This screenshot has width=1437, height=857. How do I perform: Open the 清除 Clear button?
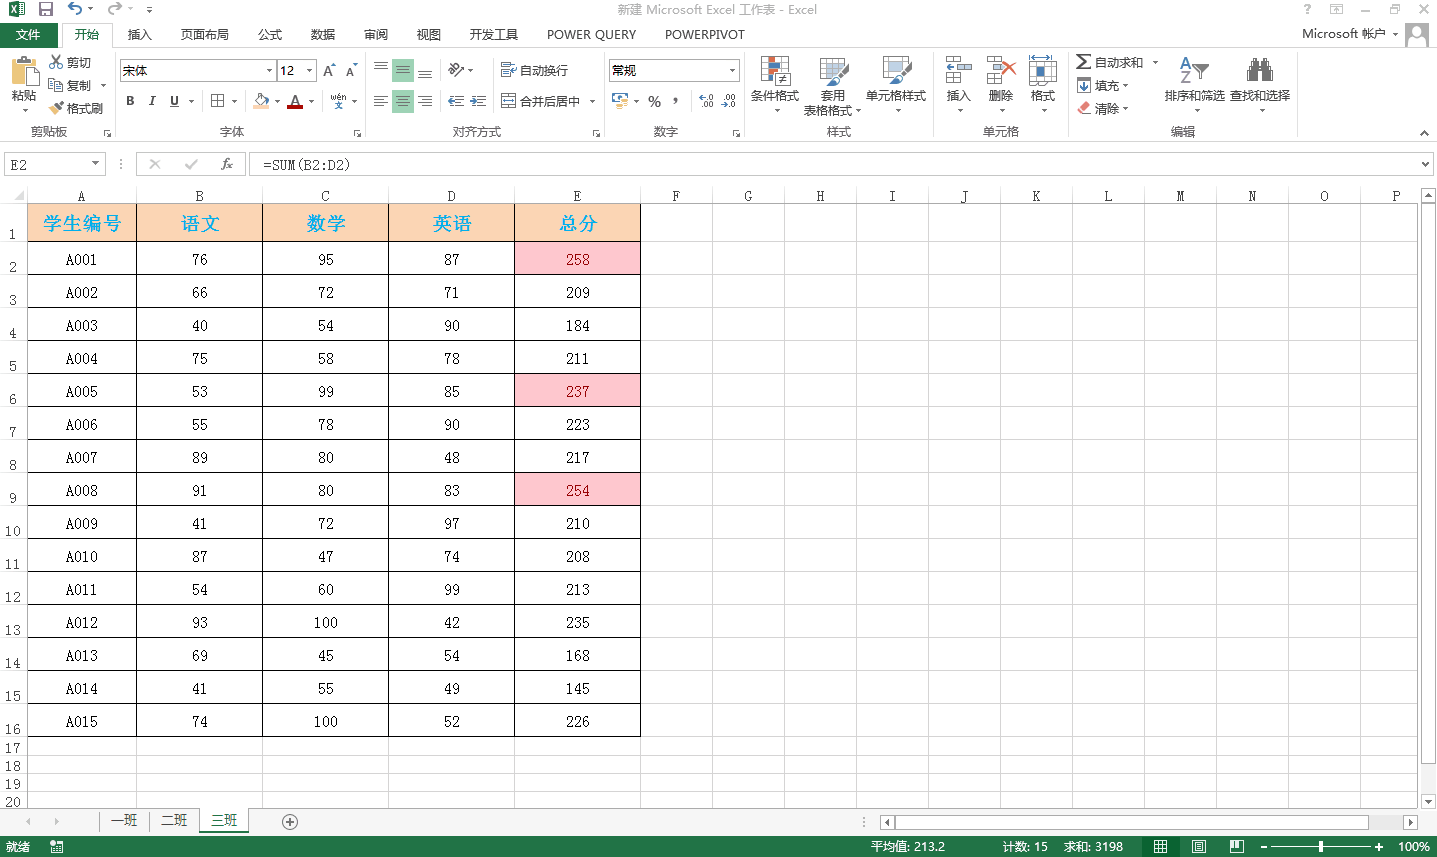point(1103,108)
